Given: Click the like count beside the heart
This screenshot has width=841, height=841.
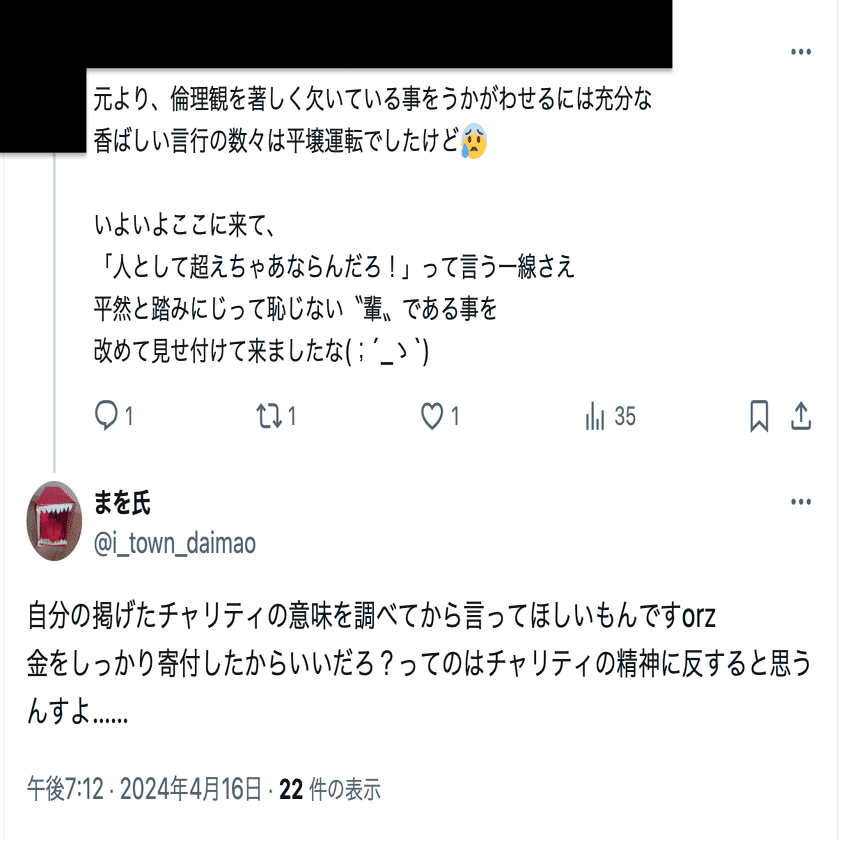Looking at the screenshot, I should (x=455, y=417).
